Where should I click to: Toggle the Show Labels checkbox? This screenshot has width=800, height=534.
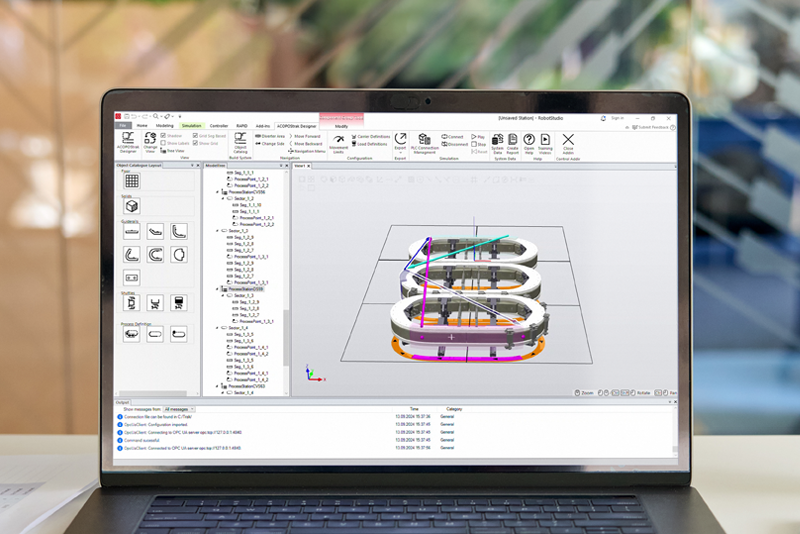[164, 143]
